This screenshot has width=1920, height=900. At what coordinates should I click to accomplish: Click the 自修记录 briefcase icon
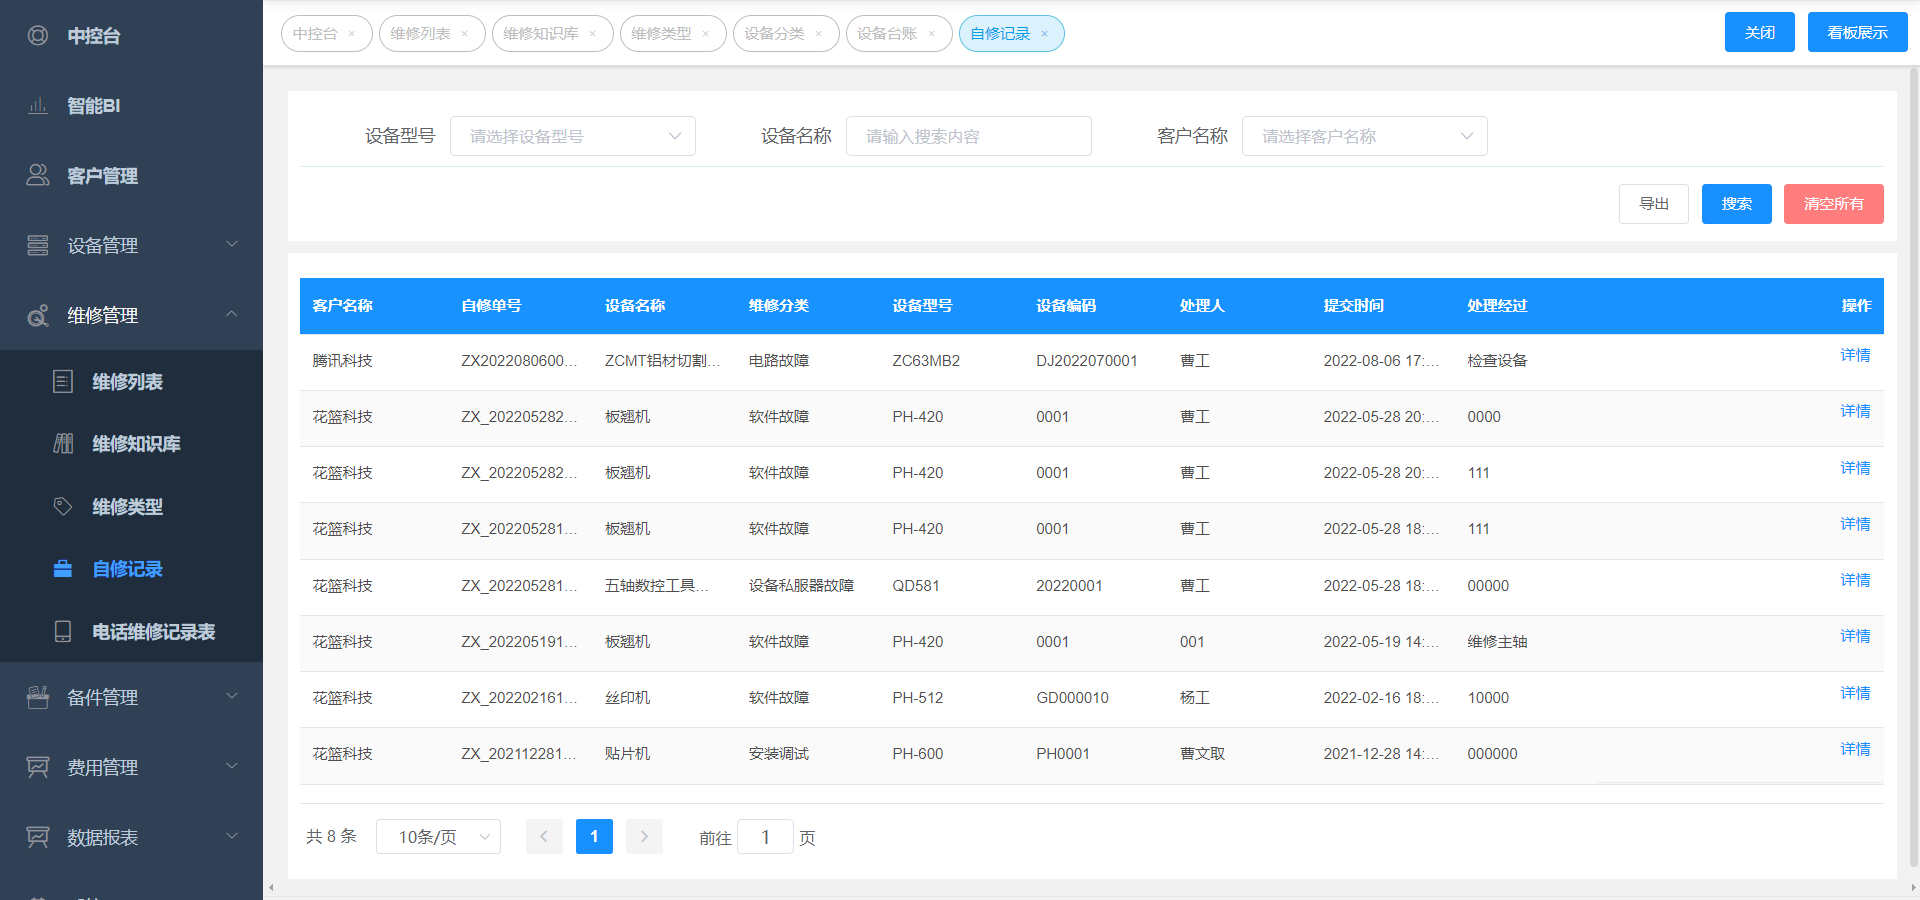[x=63, y=568]
